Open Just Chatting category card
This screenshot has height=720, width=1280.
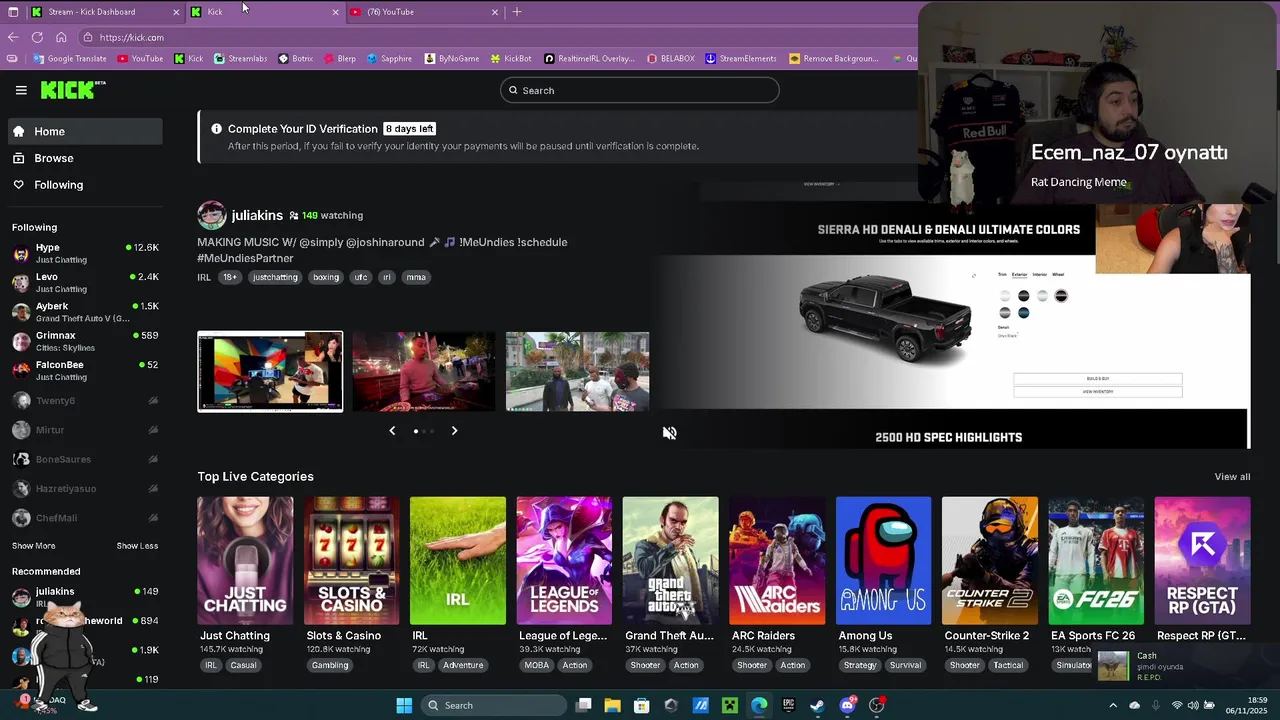245,561
